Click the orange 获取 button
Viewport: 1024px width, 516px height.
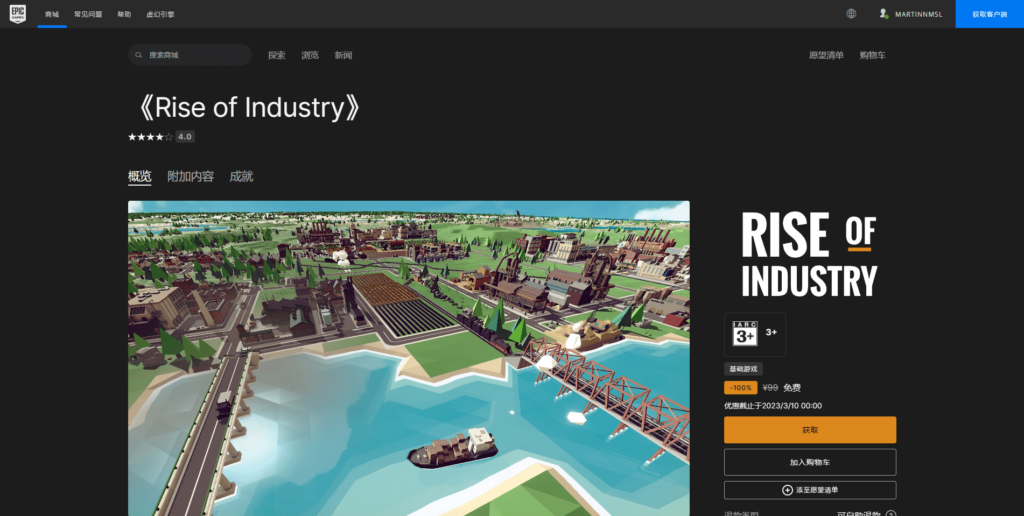(x=810, y=430)
